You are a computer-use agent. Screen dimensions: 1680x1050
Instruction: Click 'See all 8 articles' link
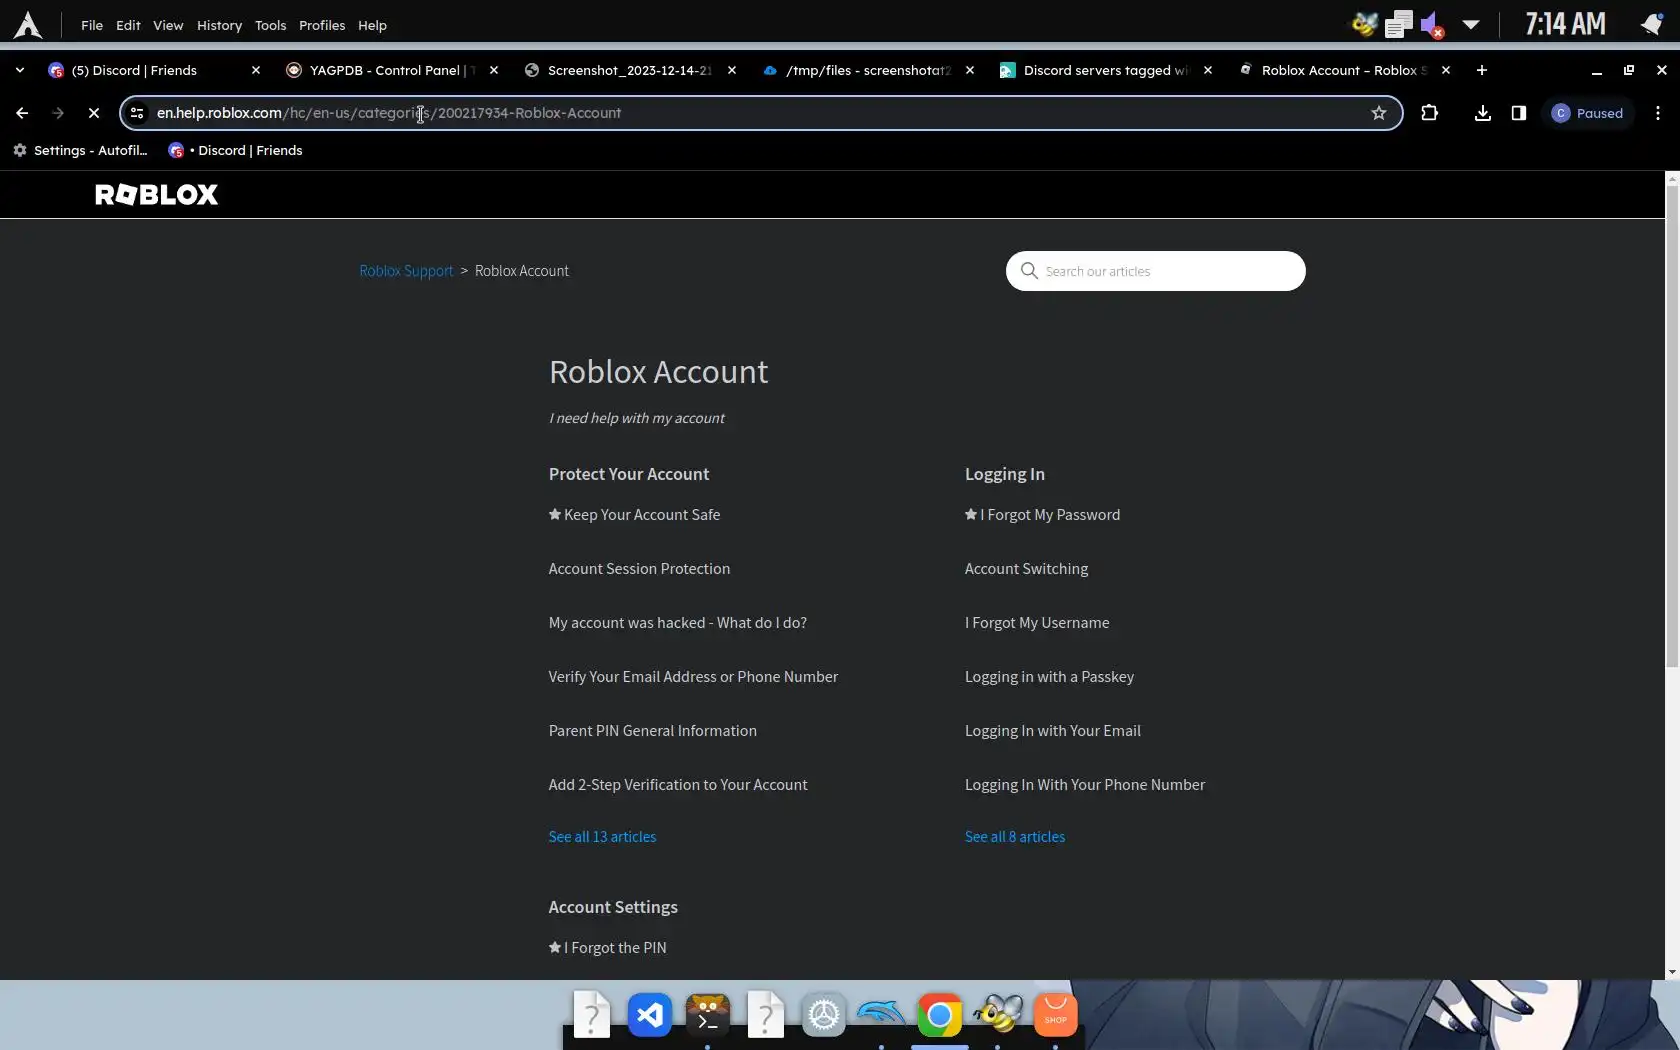(1015, 837)
